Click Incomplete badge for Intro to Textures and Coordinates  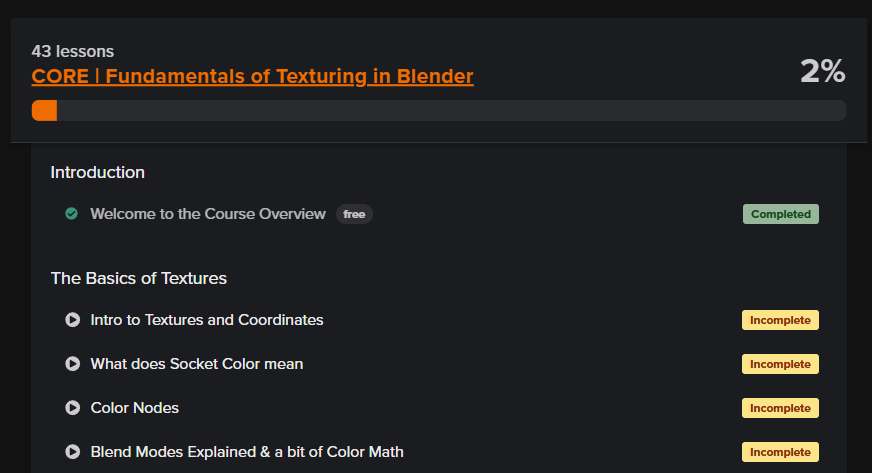780,320
